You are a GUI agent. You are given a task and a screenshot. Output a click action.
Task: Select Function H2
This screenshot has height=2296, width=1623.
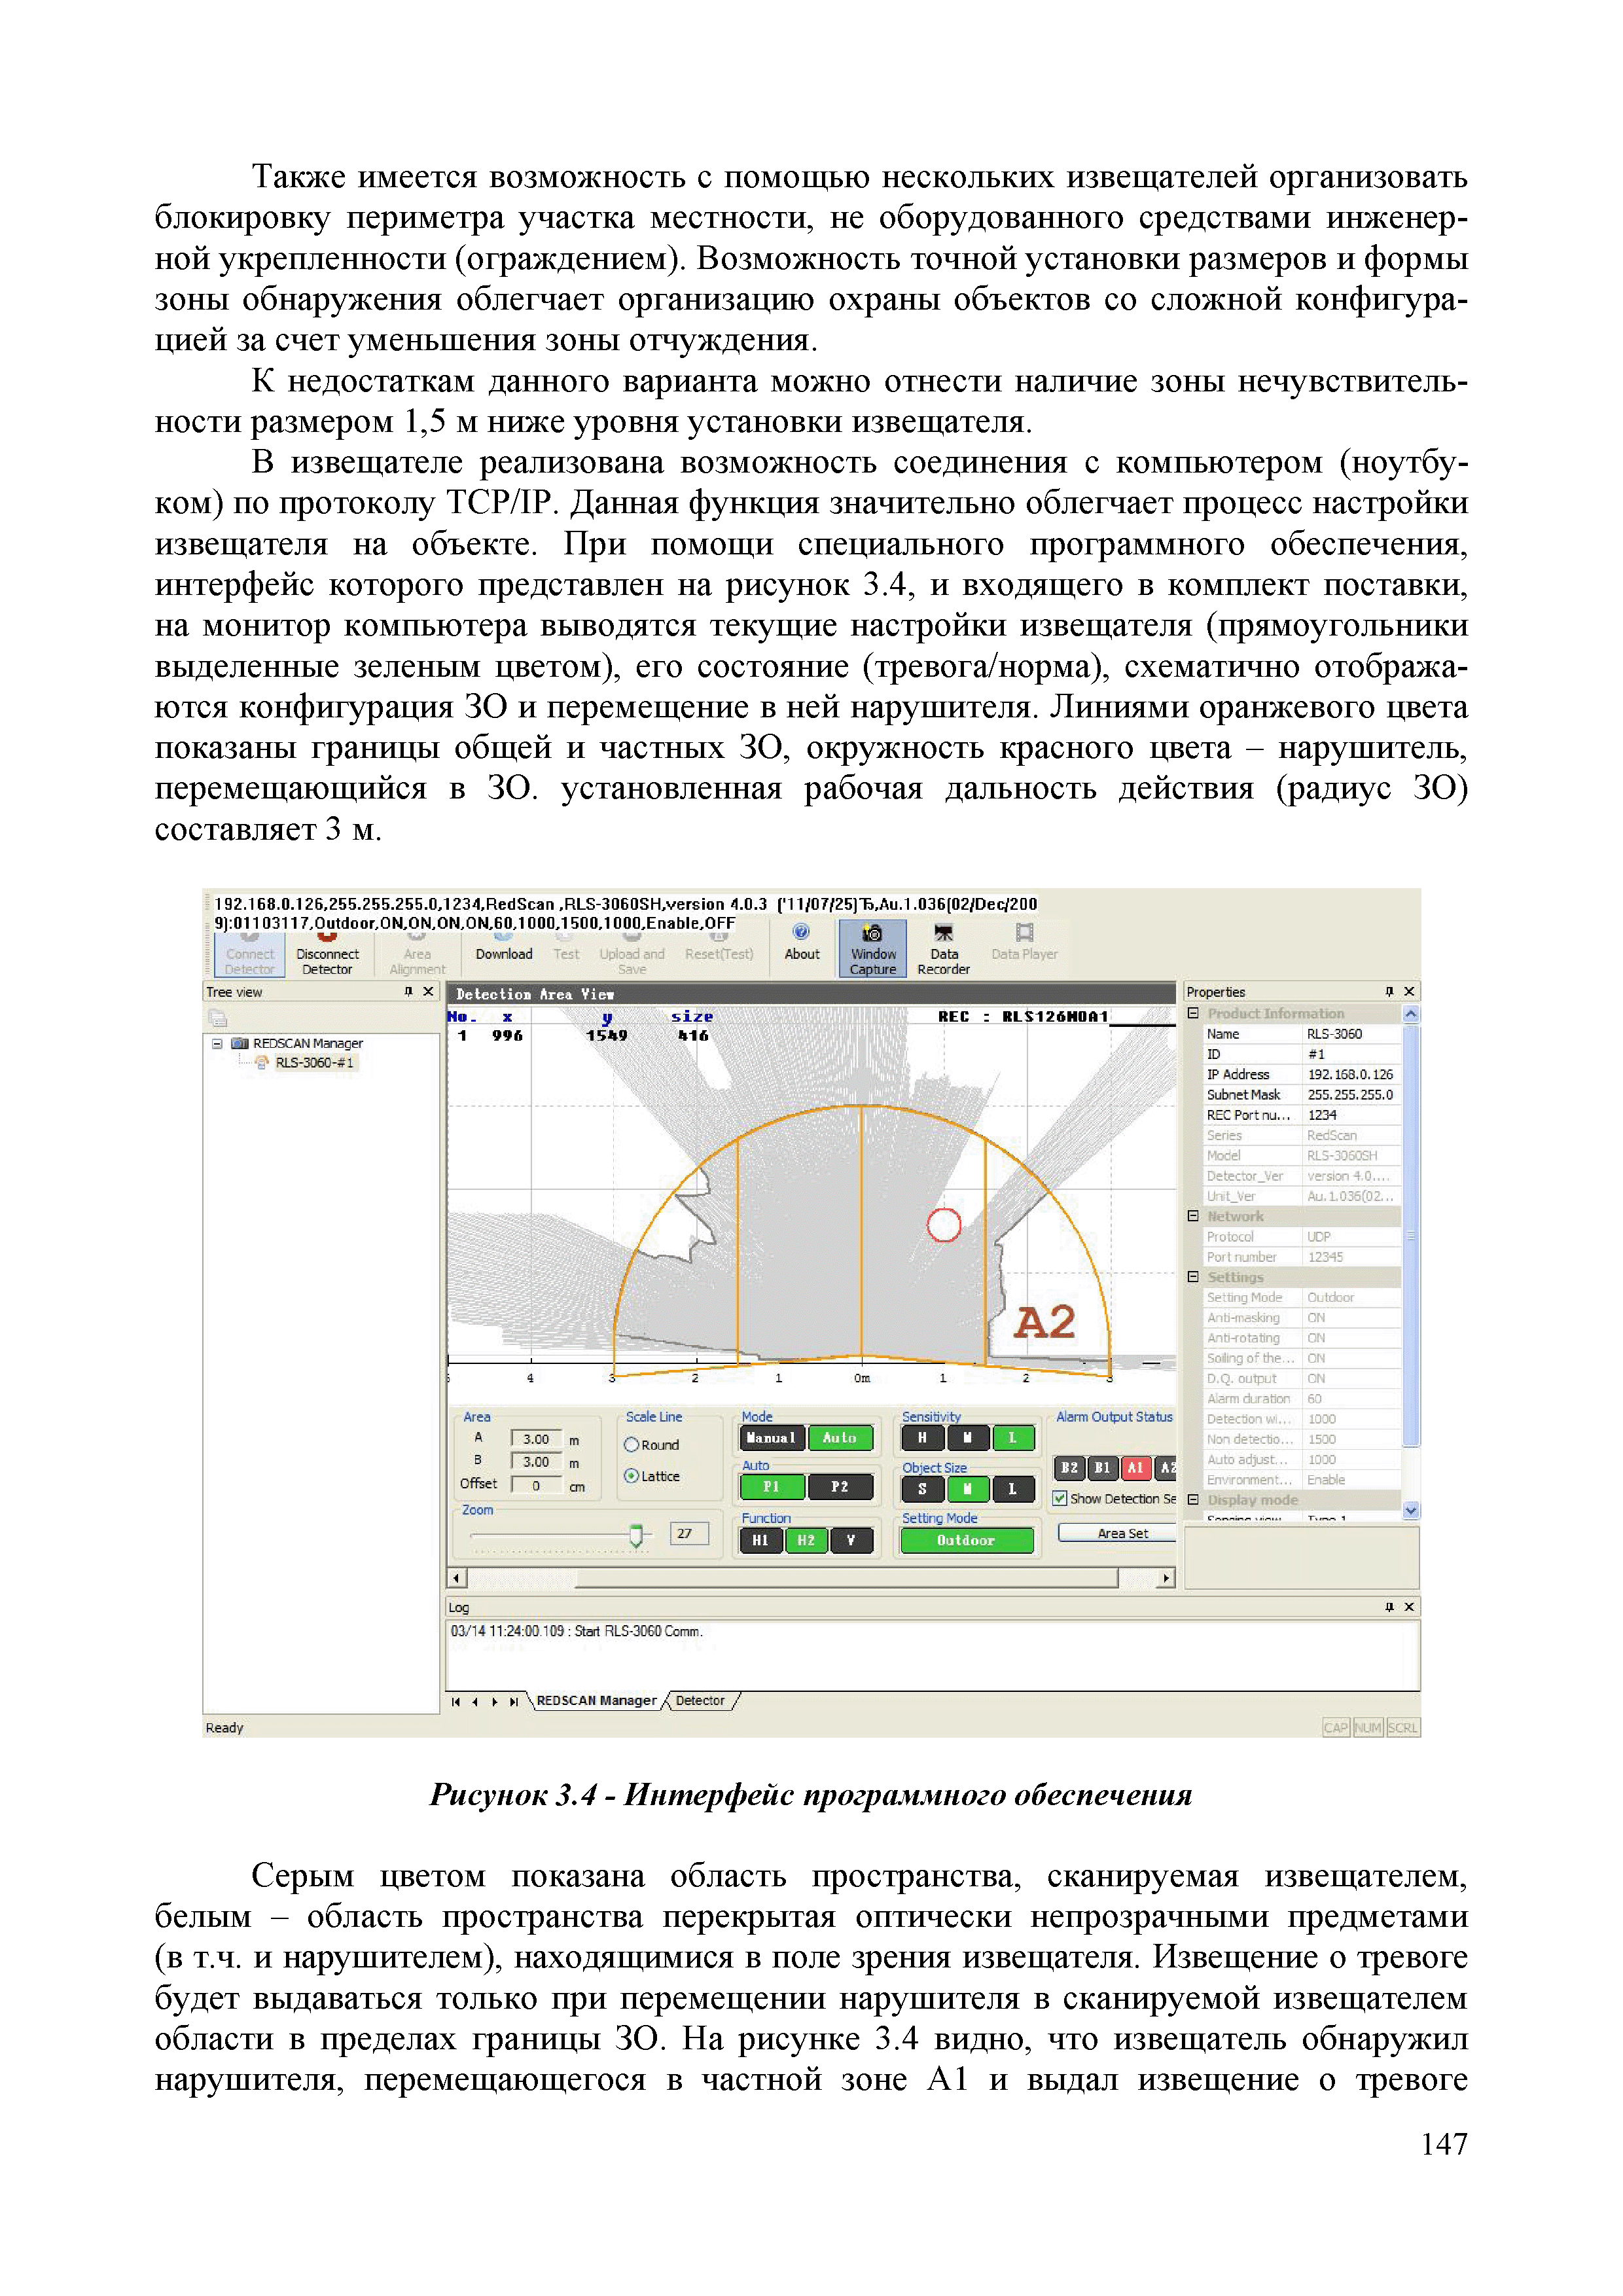pyautogui.click(x=806, y=1541)
